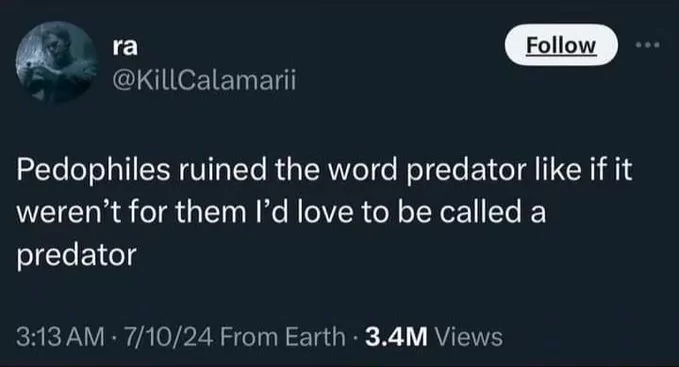
Task: Click the word love in the tweet
Action: click(325, 212)
